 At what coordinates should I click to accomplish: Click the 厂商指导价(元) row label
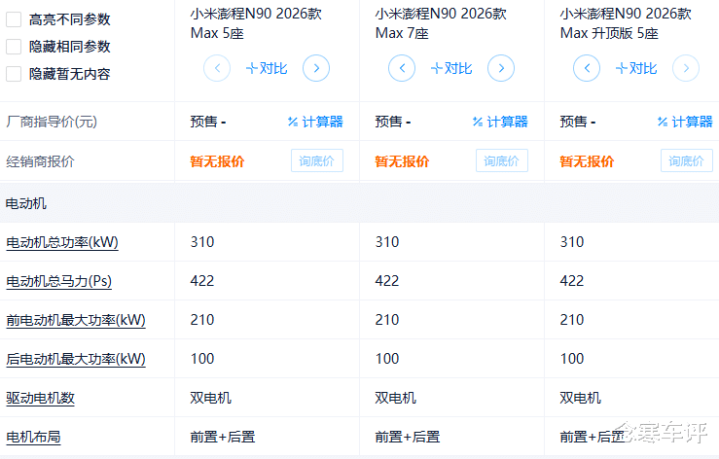click(52, 122)
